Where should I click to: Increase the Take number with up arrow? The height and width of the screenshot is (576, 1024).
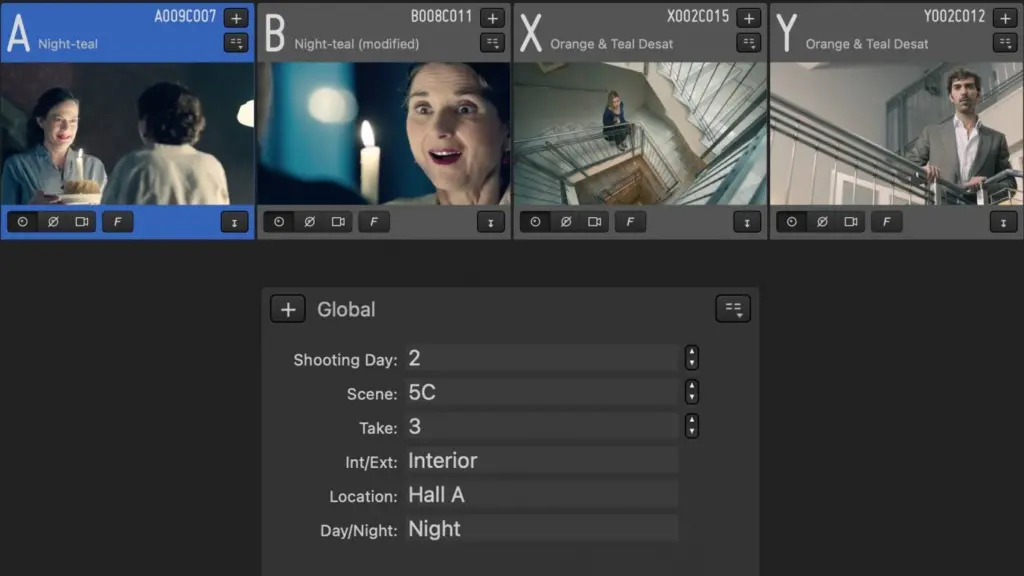(692, 420)
